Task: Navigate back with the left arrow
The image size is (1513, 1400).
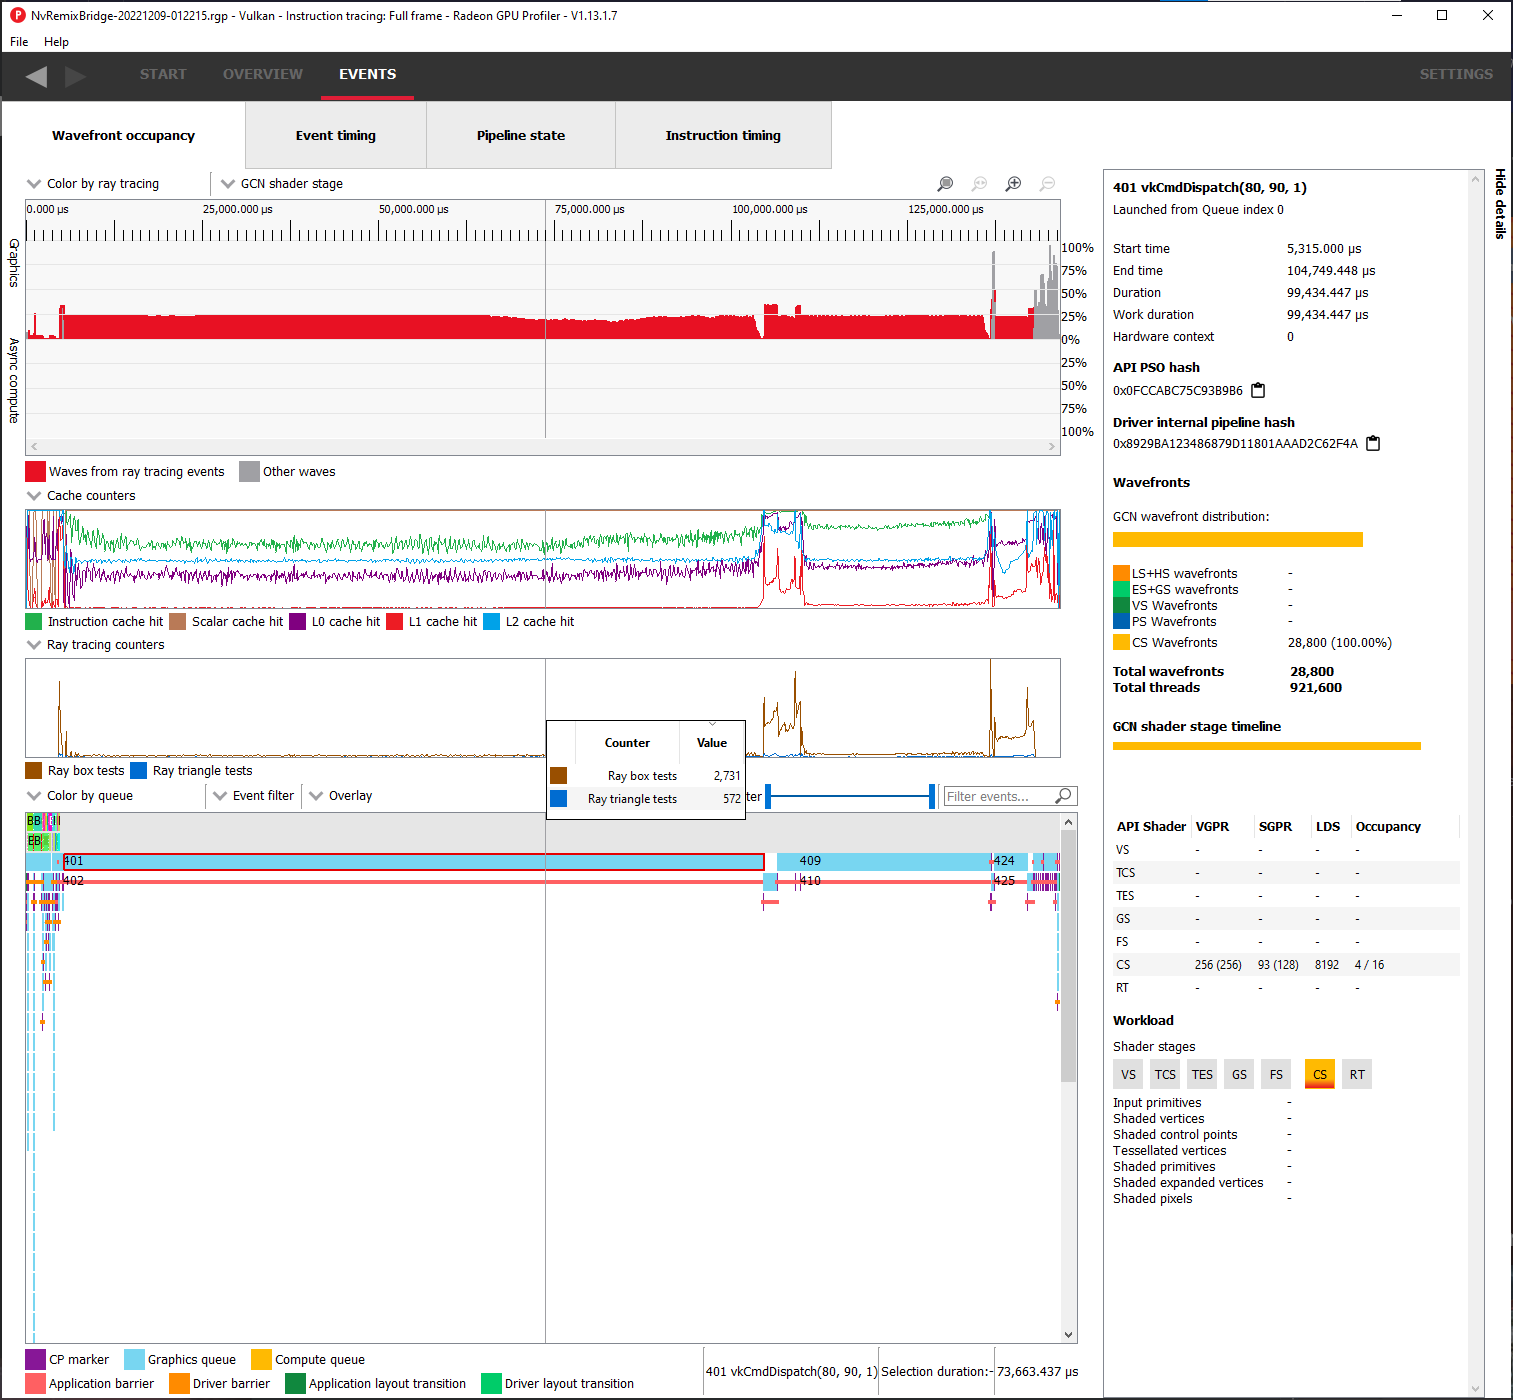Action: pyautogui.click(x=36, y=76)
